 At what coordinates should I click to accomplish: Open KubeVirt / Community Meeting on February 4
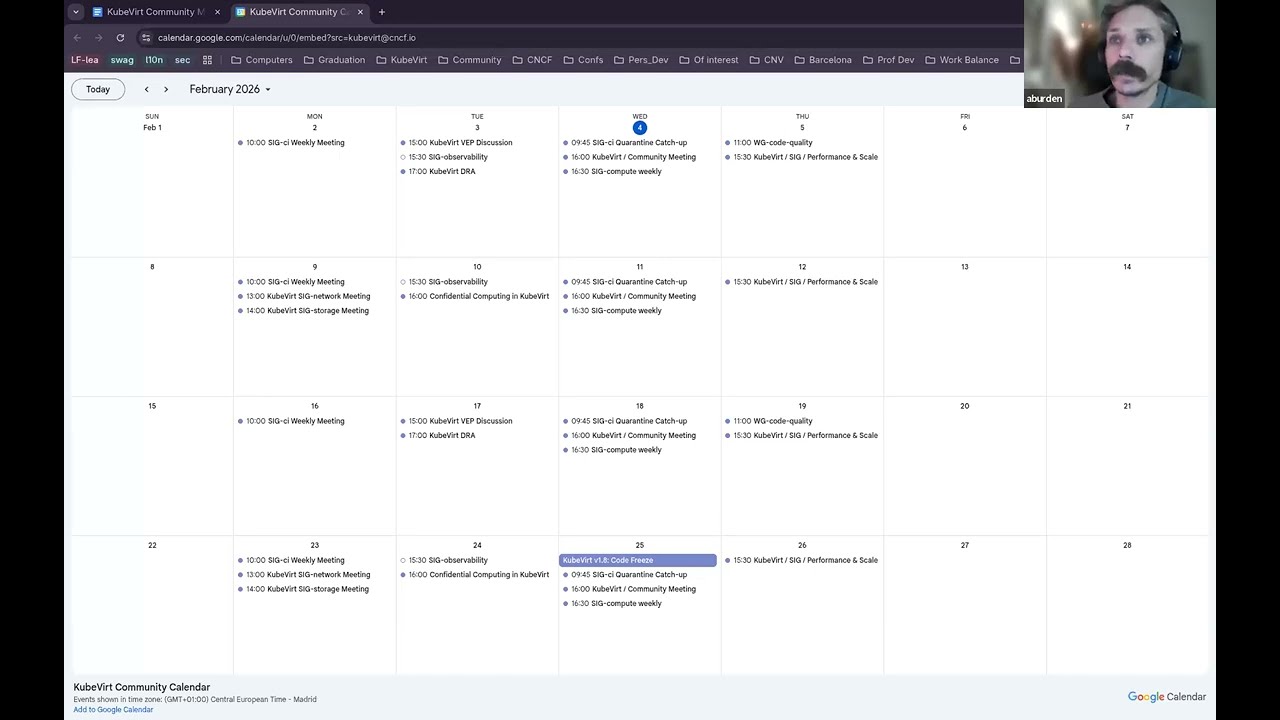629,157
